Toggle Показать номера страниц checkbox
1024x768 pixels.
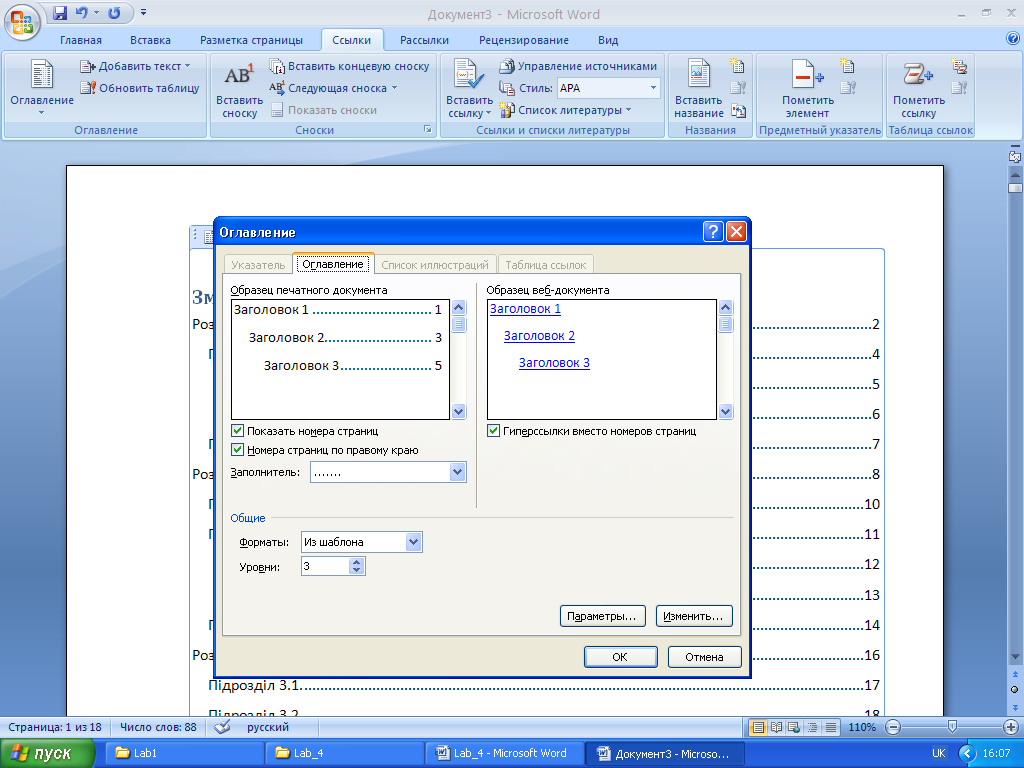click(238, 431)
